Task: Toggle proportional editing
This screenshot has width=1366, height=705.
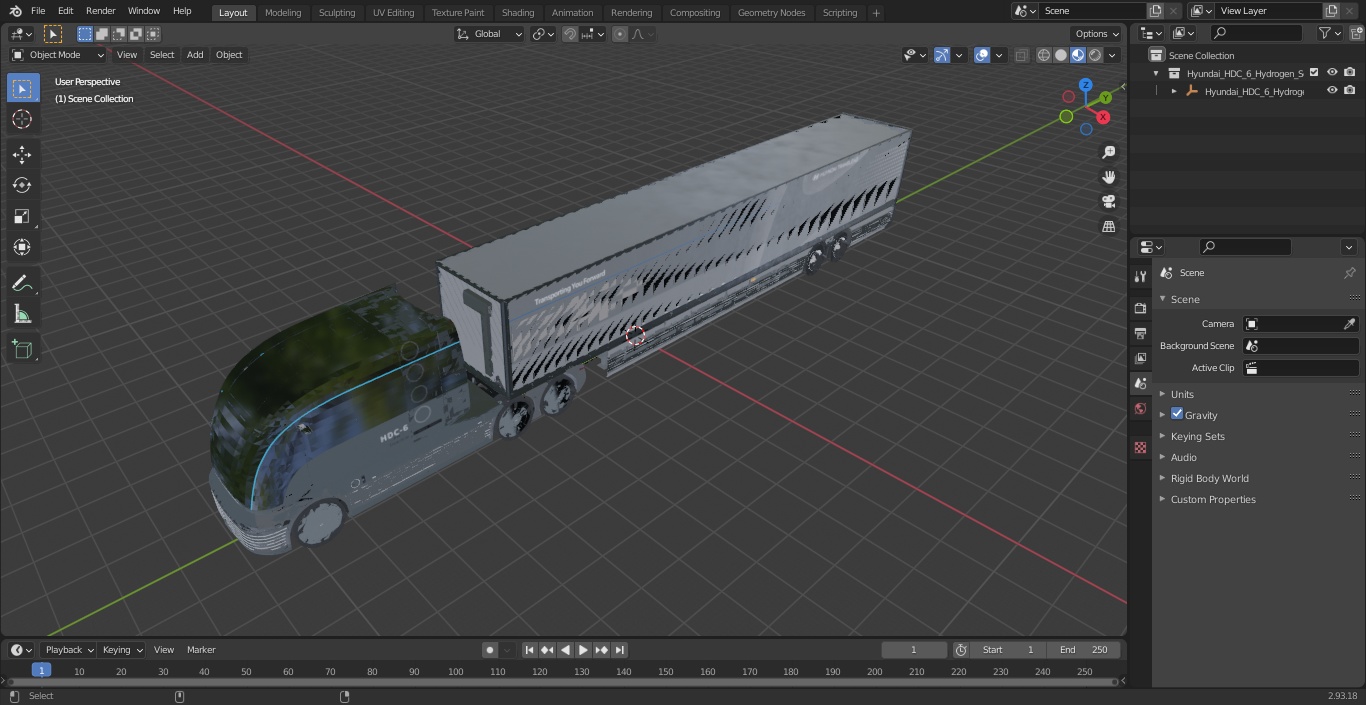Action: 620,34
